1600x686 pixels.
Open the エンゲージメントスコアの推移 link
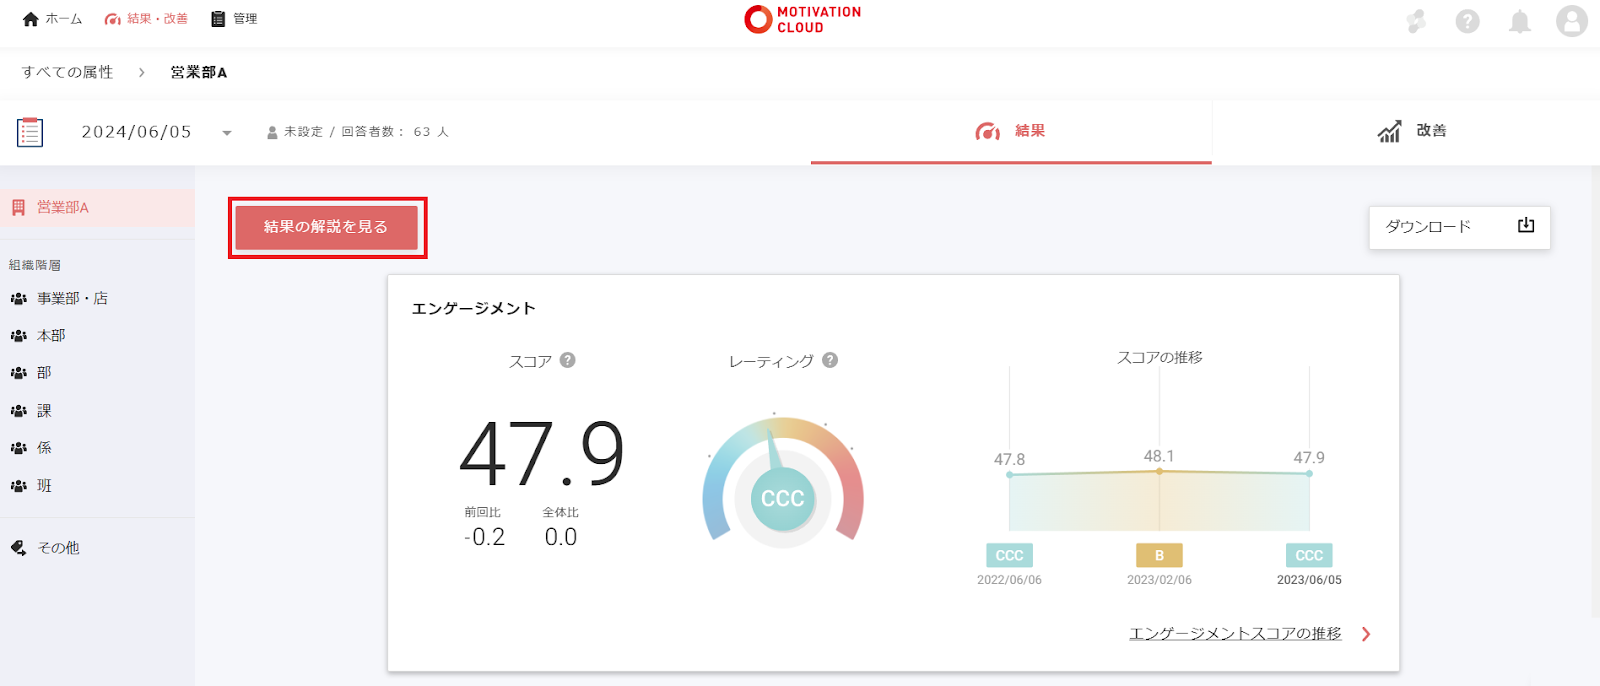pos(1235,634)
